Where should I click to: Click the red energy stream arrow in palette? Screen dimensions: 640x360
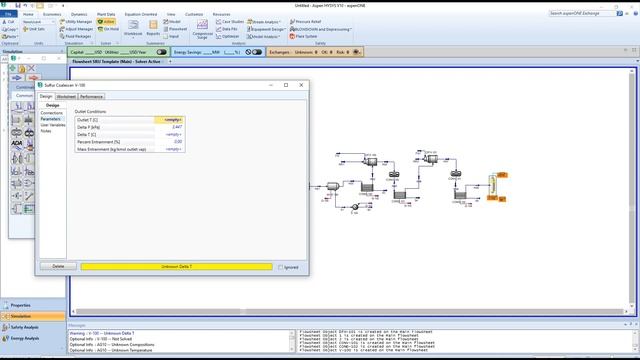click(33, 78)
